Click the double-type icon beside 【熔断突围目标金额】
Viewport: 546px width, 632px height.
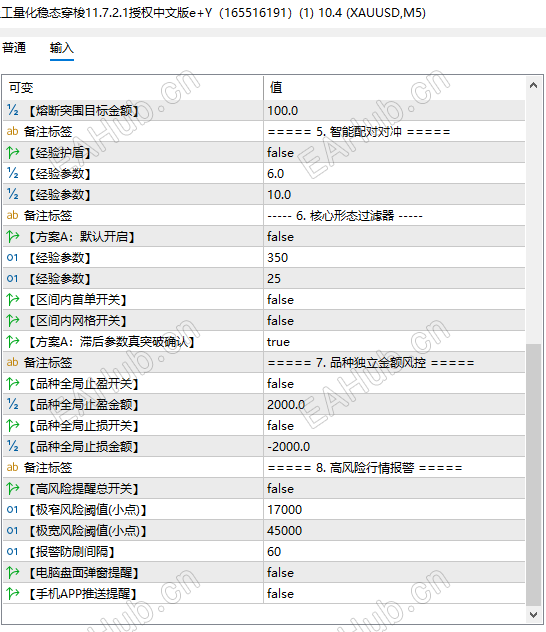tap(12, 110)
